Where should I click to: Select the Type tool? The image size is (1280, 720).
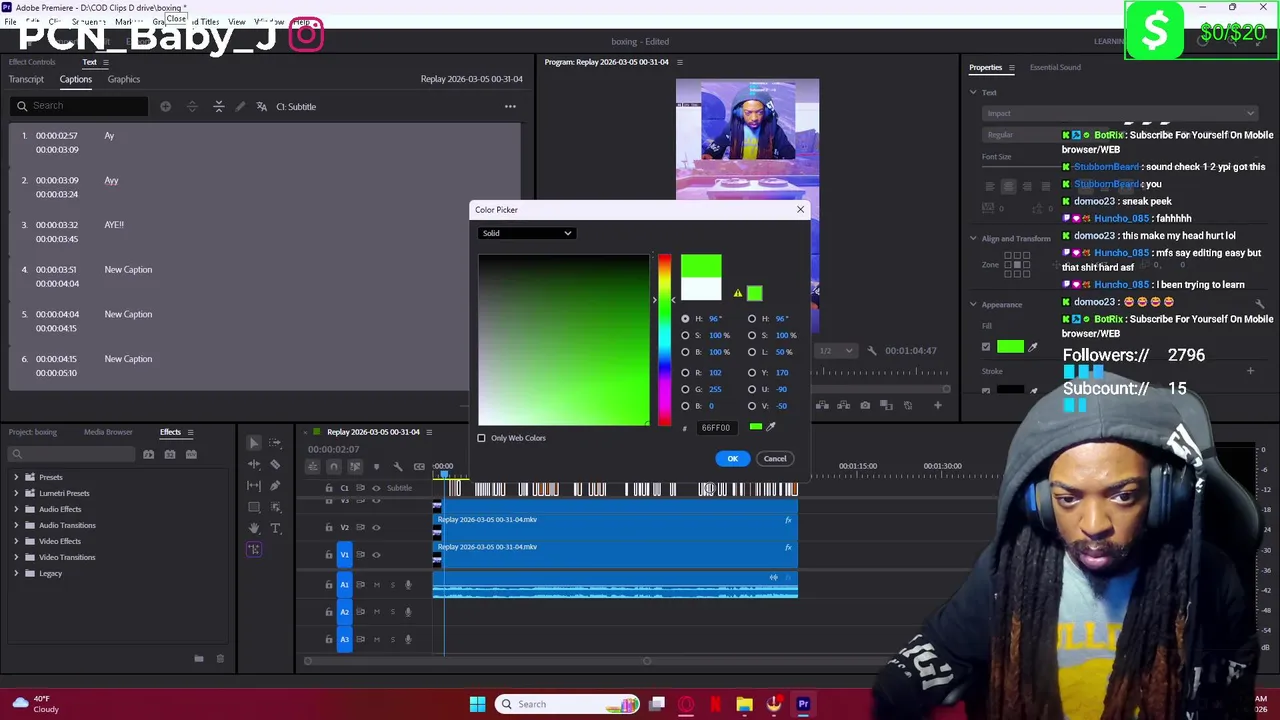point(276,528)
